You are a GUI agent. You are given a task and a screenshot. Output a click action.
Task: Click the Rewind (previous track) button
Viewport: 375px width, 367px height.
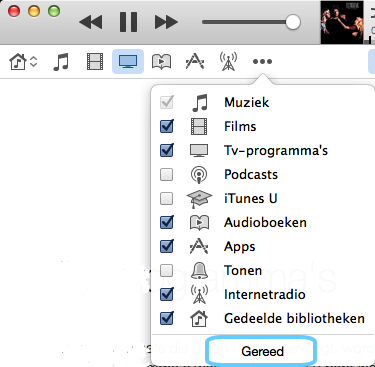click(91, 22)
